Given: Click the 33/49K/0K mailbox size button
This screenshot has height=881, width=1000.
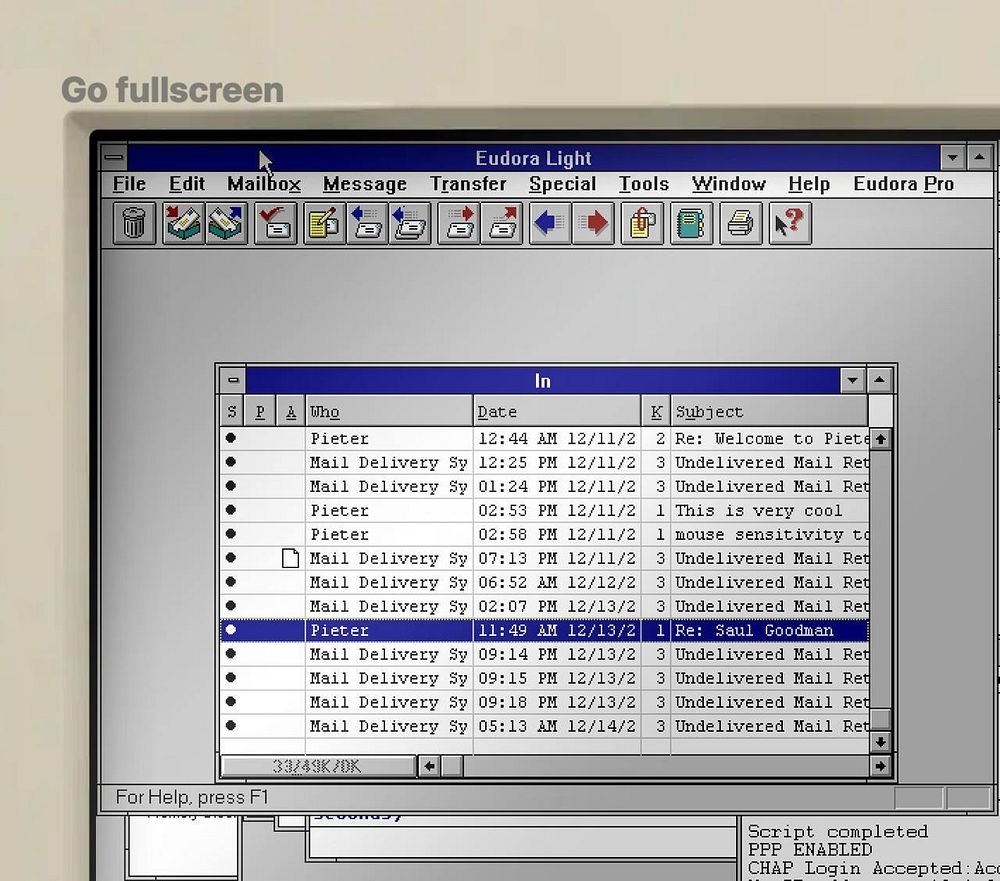Looking at the screenshot, I should tap(318, 766).
